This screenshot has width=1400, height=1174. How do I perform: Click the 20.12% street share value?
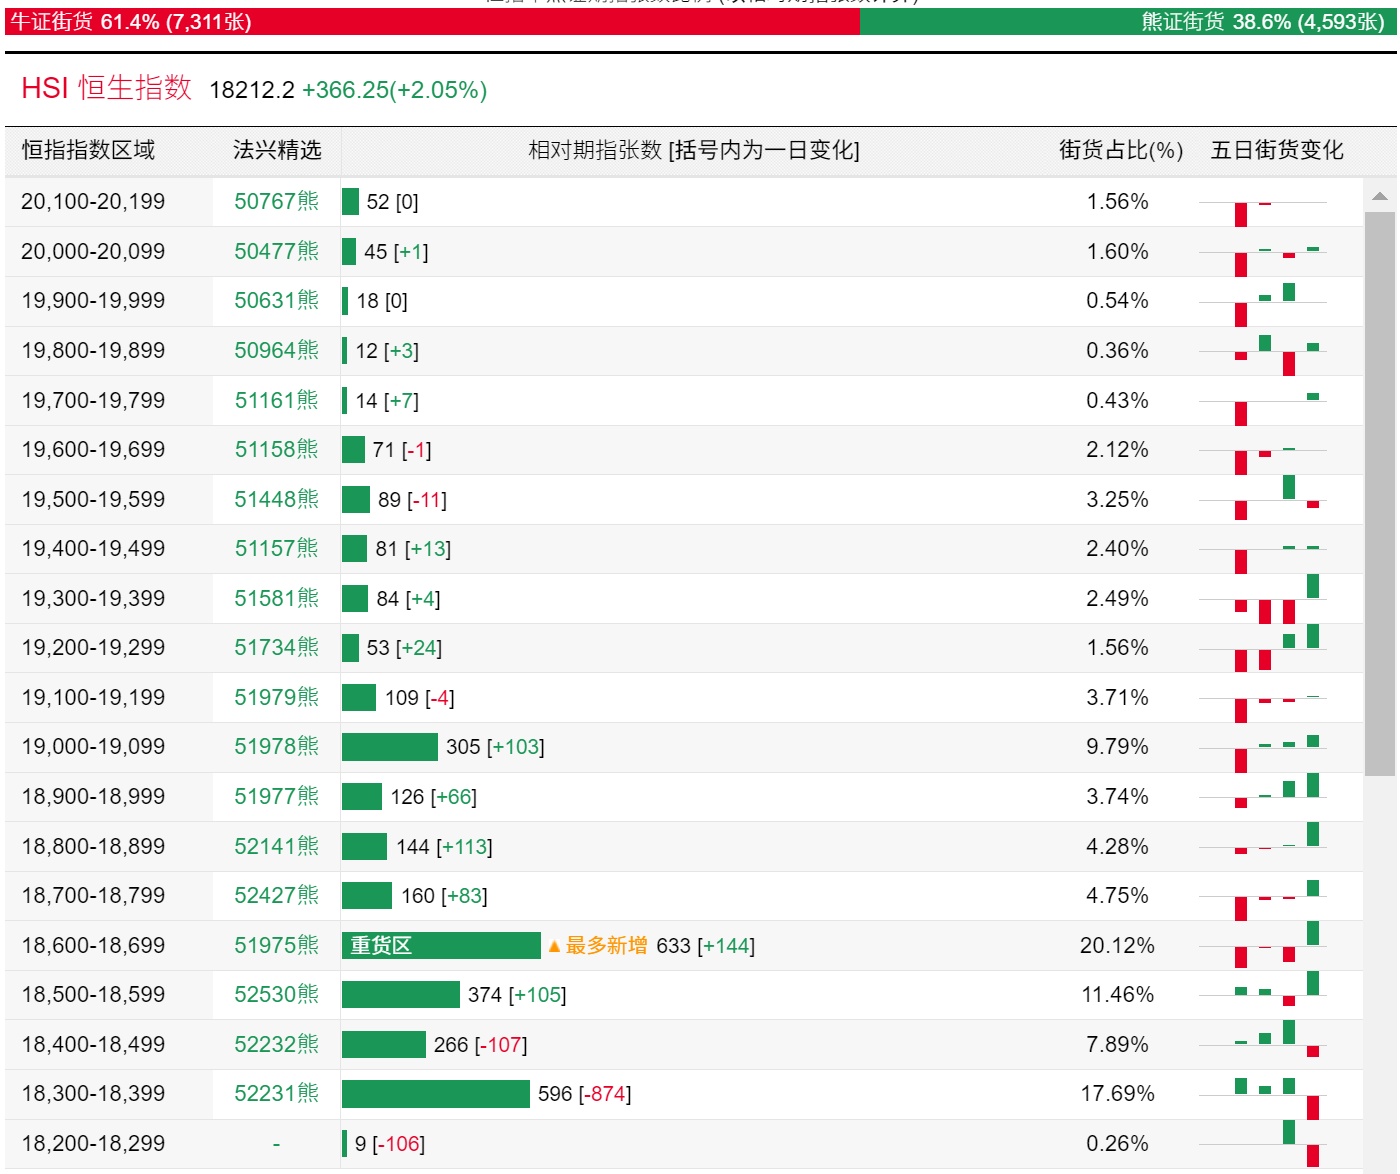click(1117, 946)
